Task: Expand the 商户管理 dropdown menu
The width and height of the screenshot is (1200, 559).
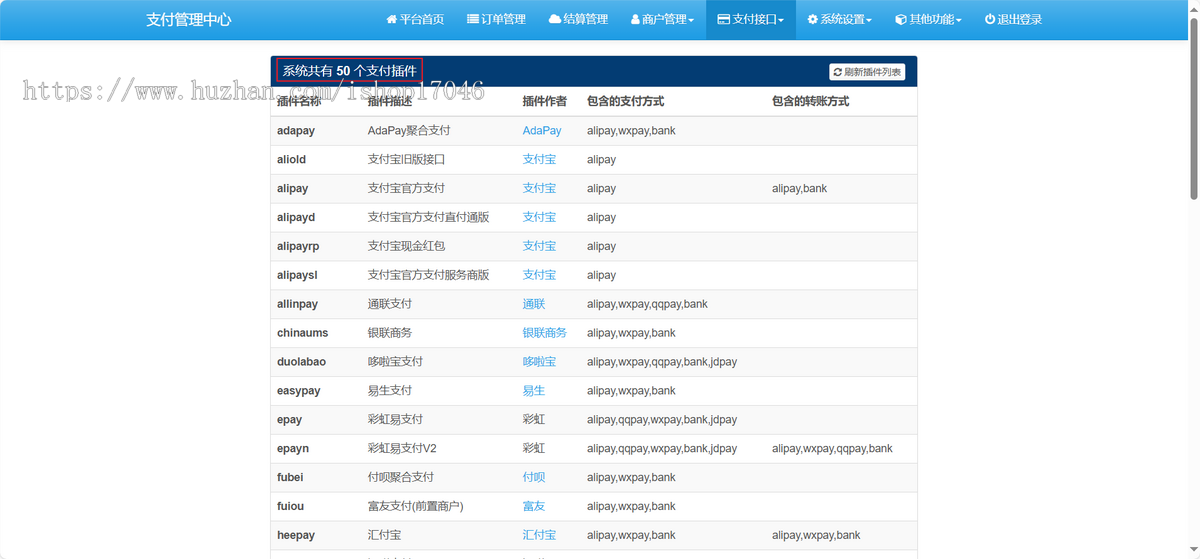Action: pos(662,20)
